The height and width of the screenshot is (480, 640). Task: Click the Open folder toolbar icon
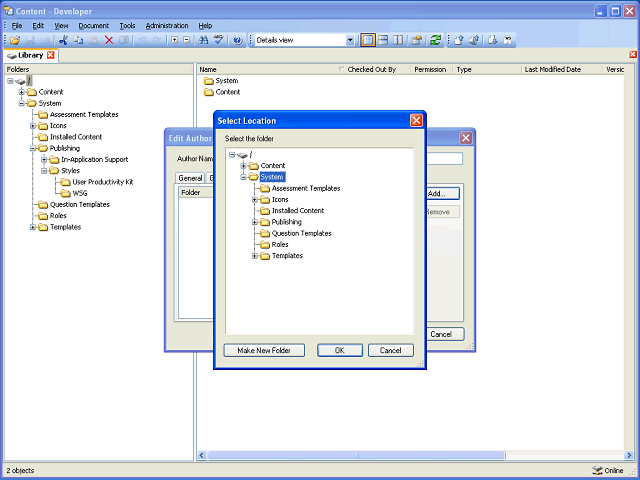[x=15, y=40]
